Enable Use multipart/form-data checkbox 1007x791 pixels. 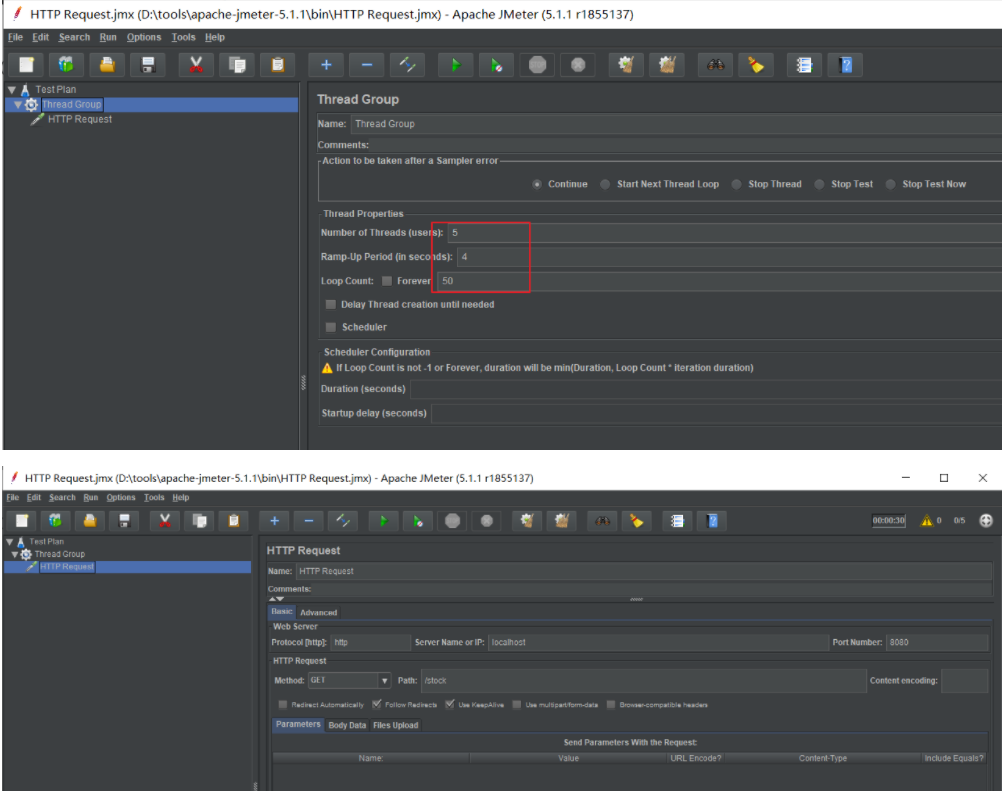point(517,704)
